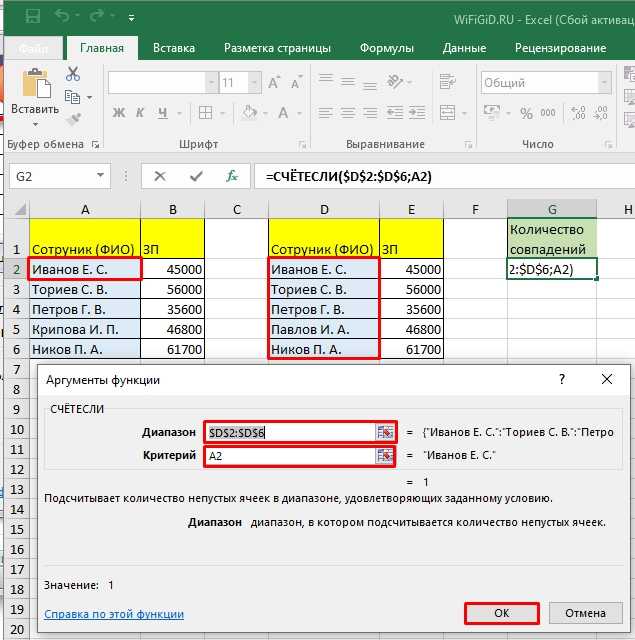This screenshot has height=640, width=635.
Task: Cancel the formula entry with the X icon
Action: coord(160,176)
